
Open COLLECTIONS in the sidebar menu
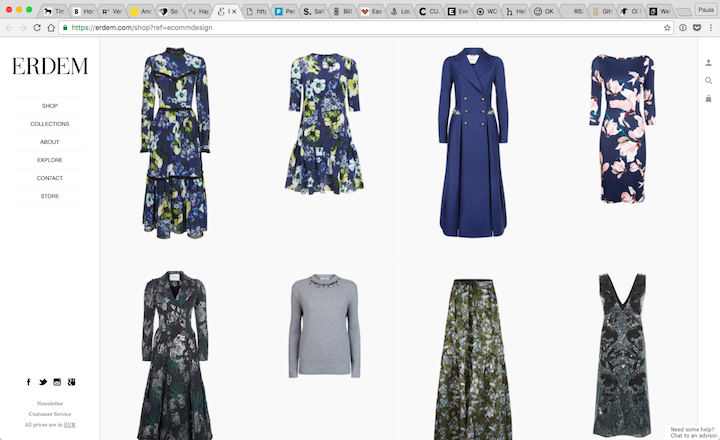coord(50,124)
